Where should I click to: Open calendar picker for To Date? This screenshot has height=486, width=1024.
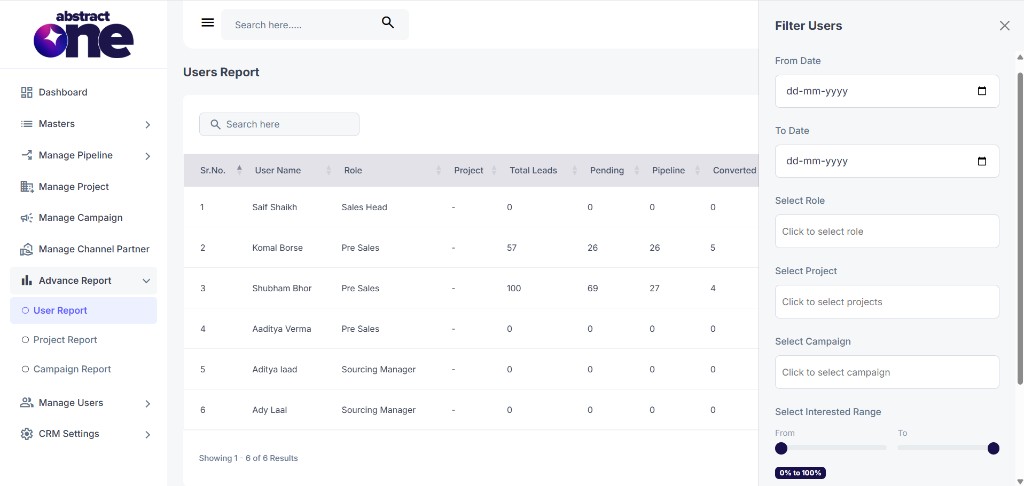pos(982,161)
